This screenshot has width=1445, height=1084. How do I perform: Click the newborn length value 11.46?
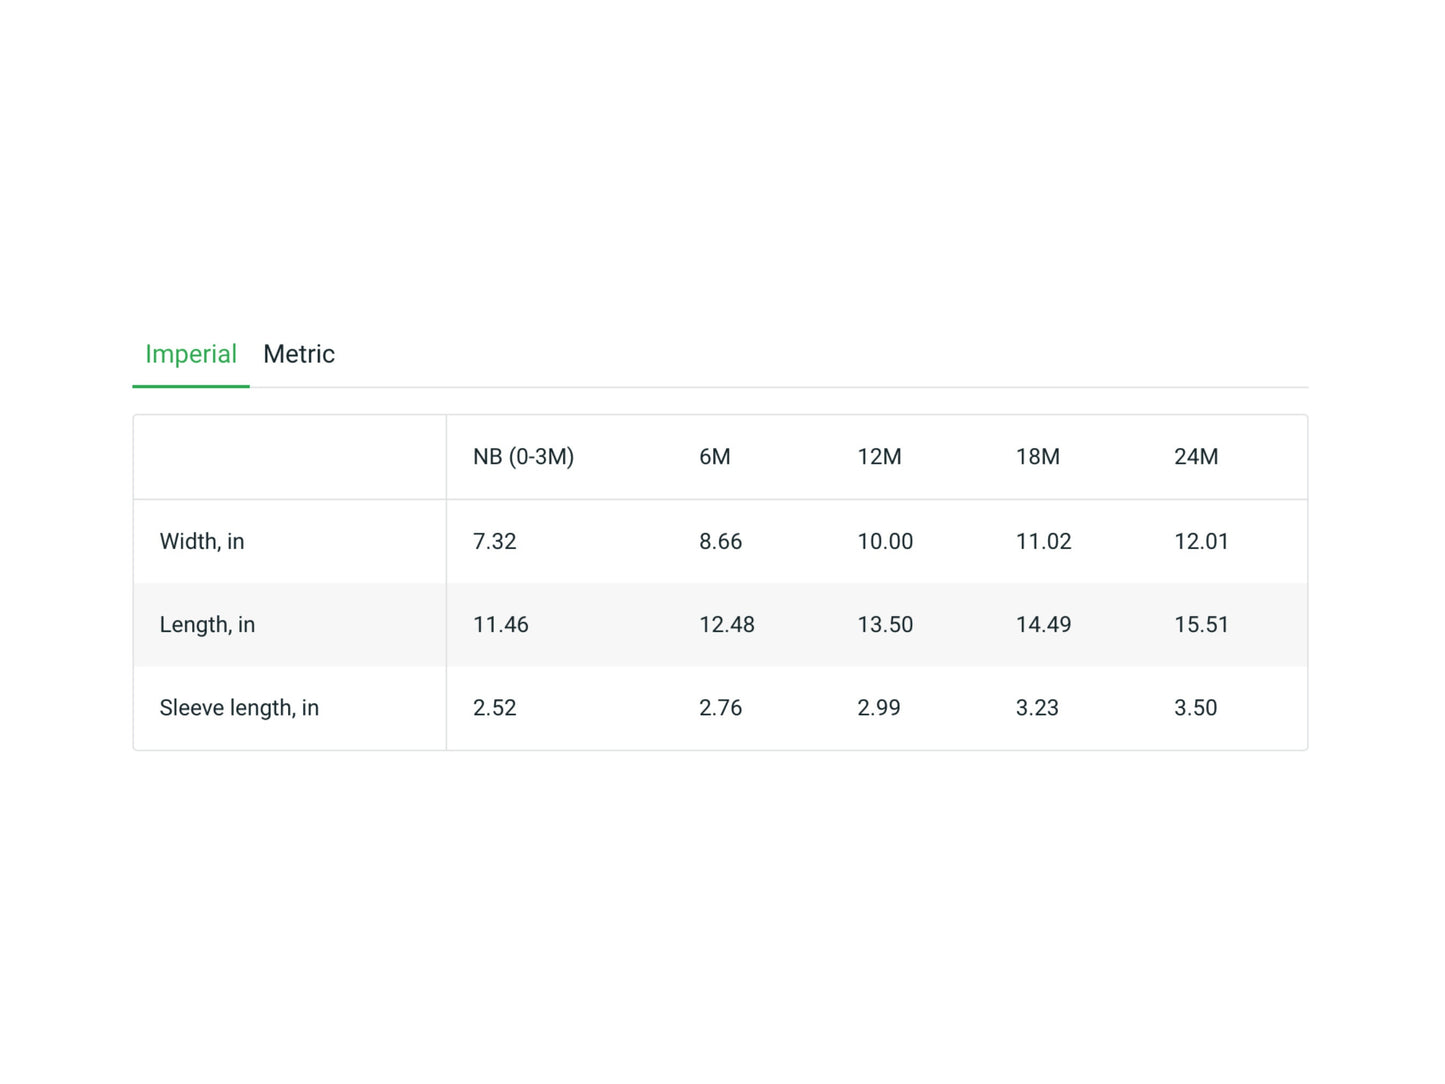[500, 625]
